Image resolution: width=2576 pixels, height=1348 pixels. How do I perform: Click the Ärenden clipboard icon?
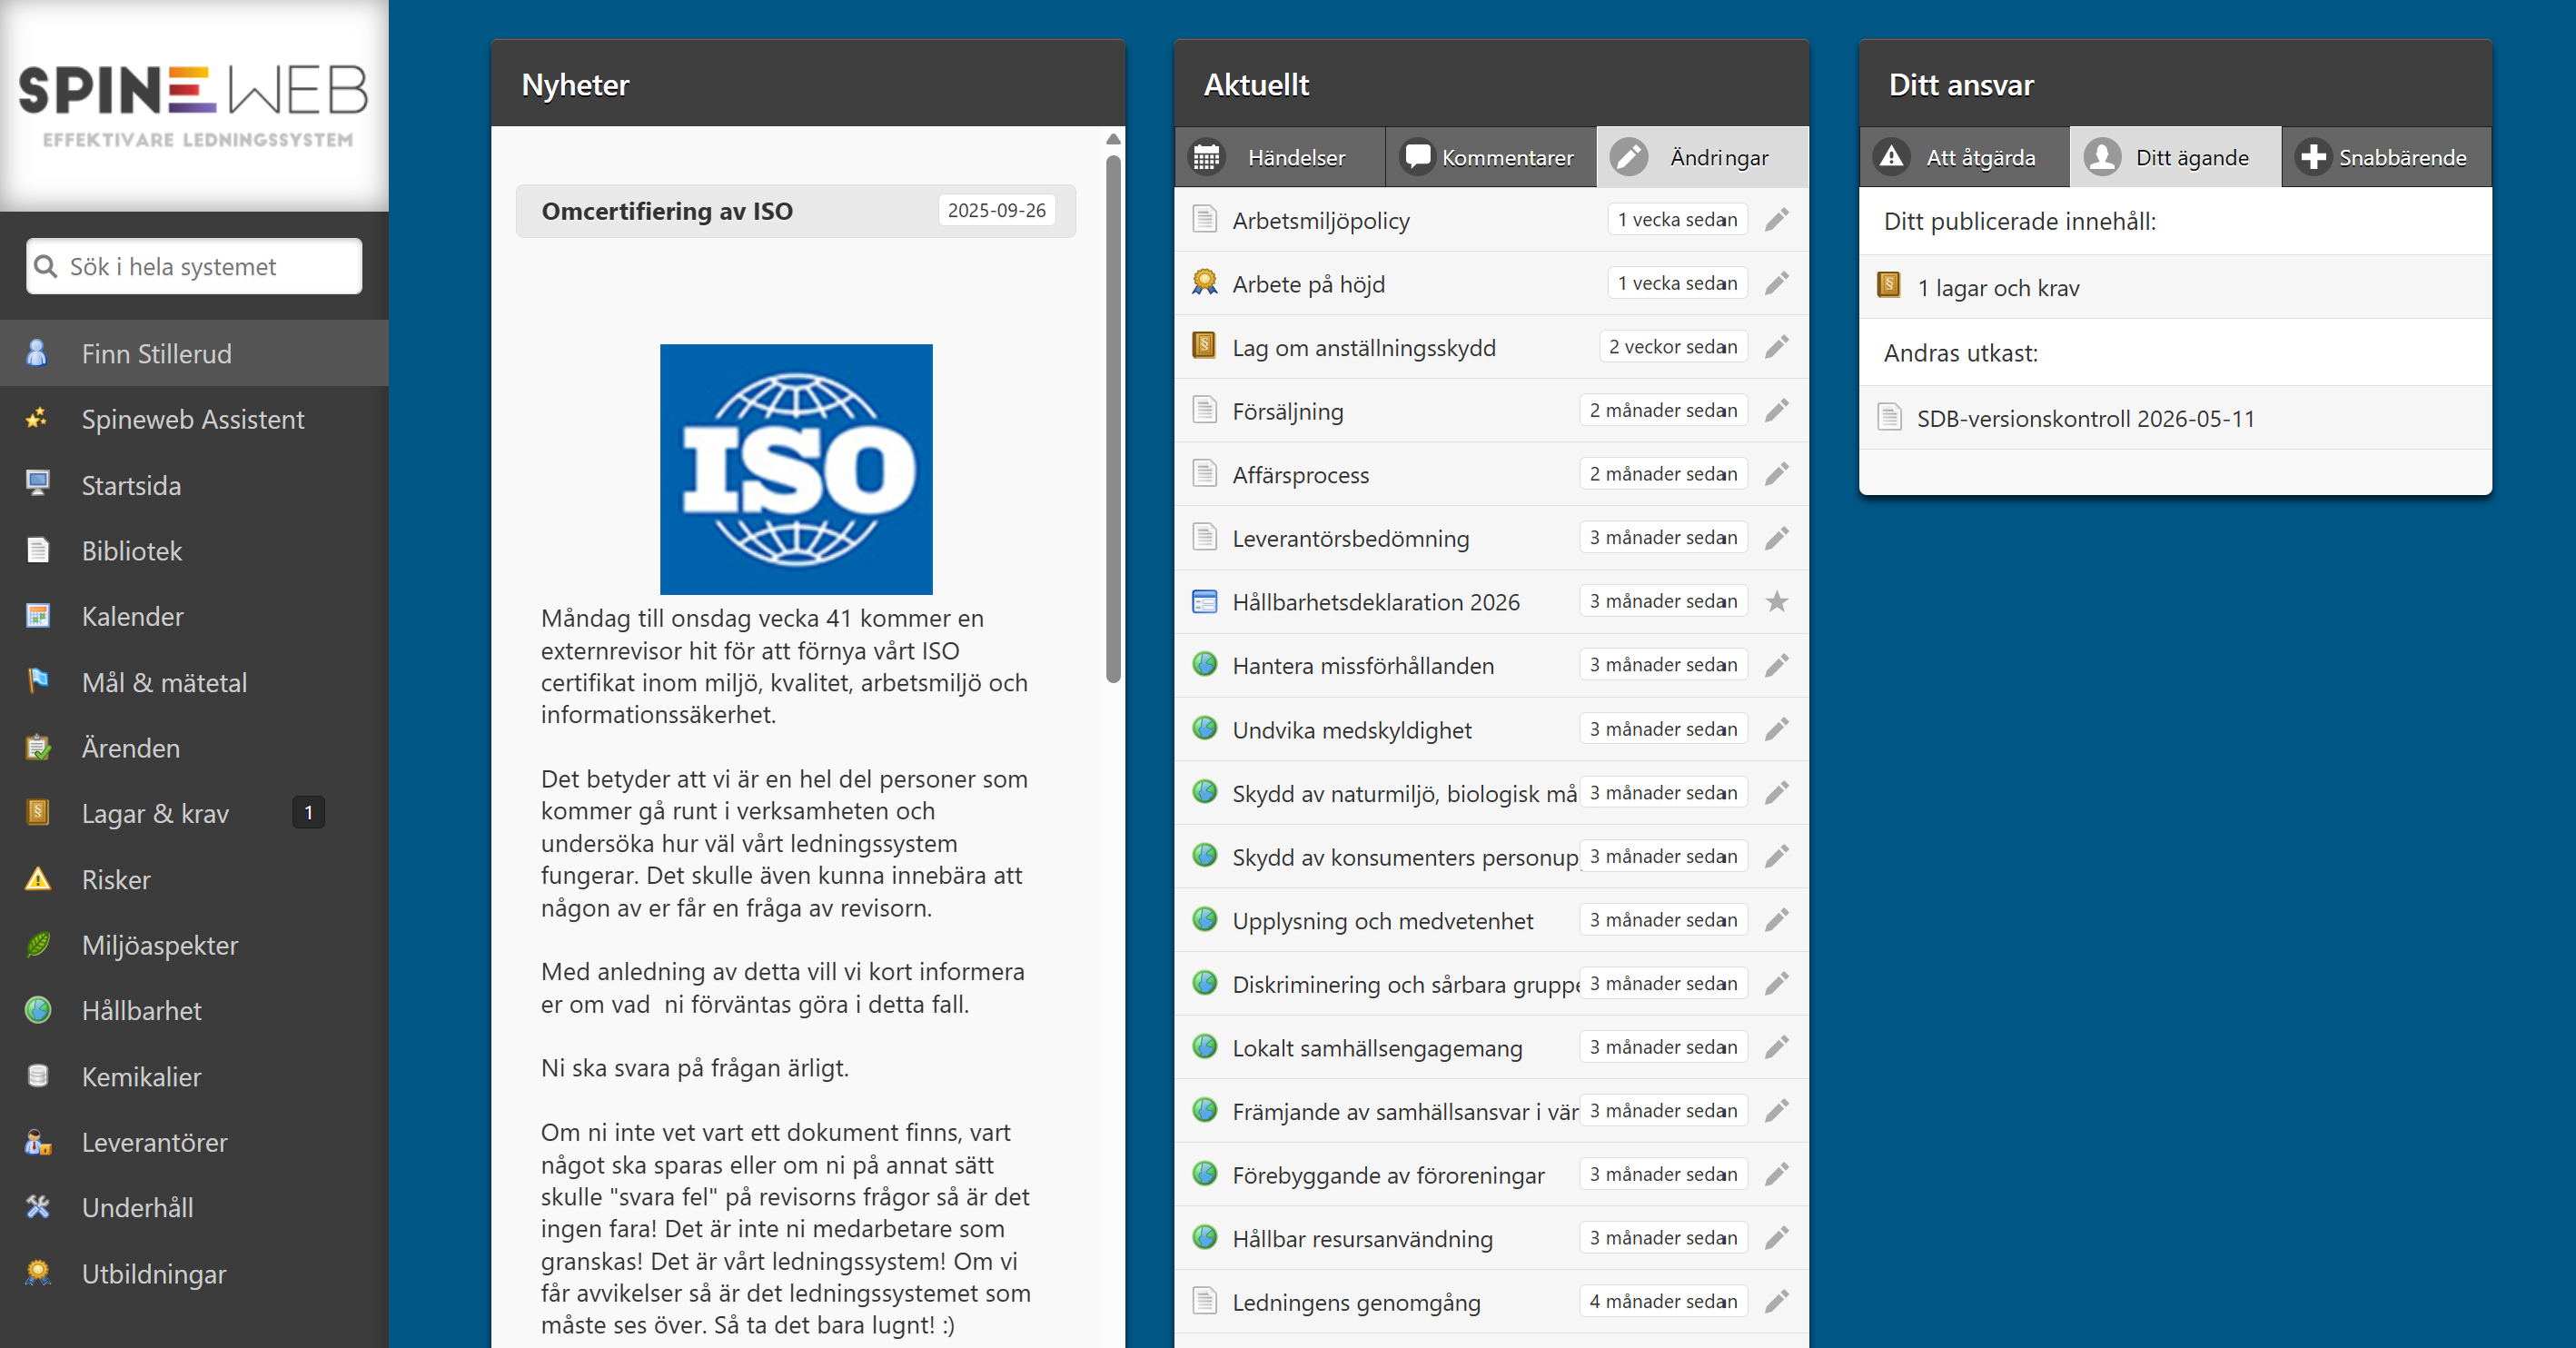click(37, 747)
